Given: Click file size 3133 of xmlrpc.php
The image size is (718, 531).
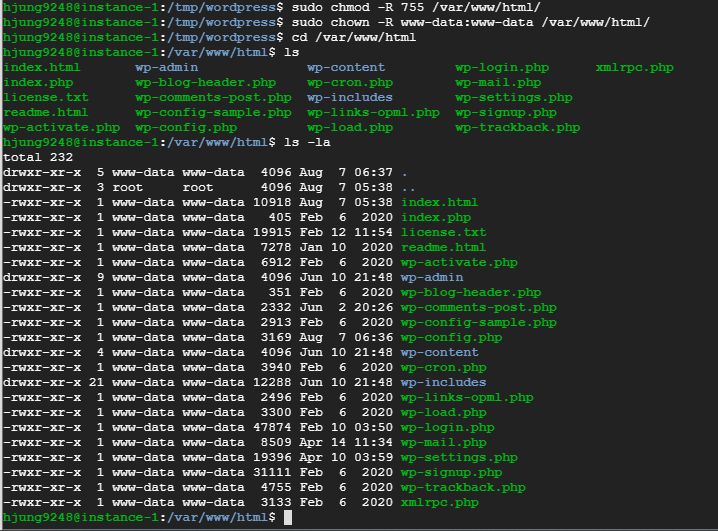Looking at the screenshot, I should coord(276,503).
